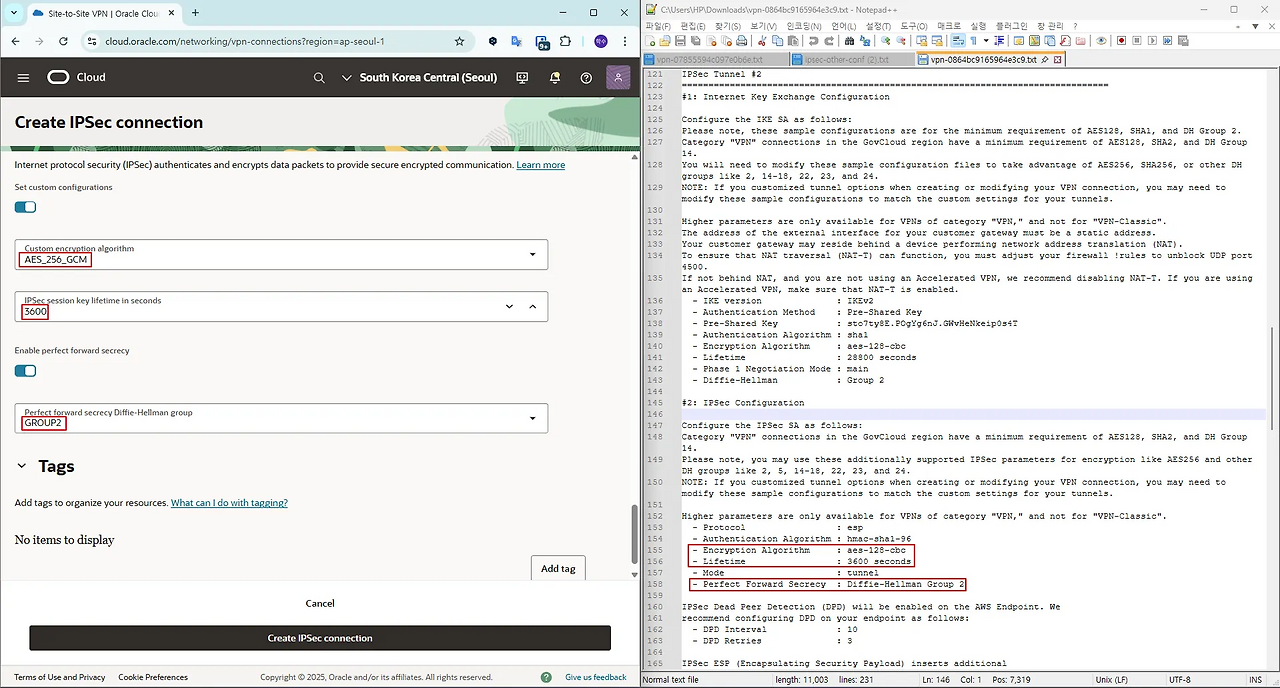The width and height of the screenshot is (1280, 688).
Task: Click the IPSec session key lifetime field
Action: (x=250, y=311)
